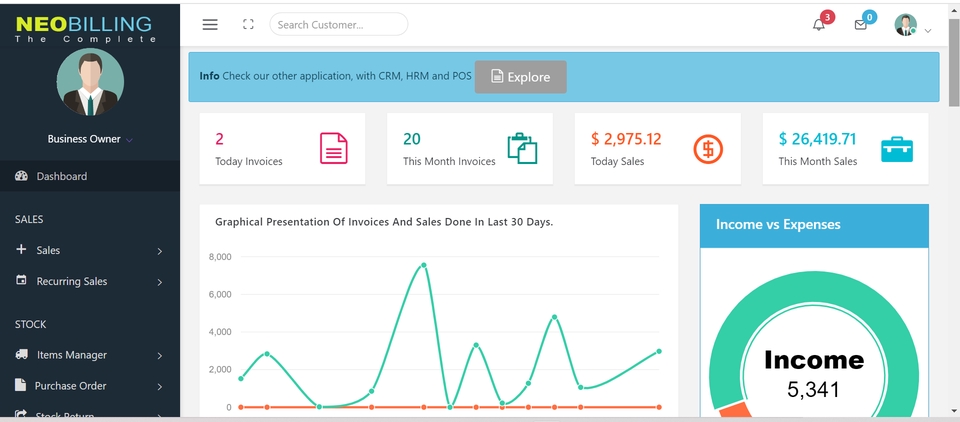Screen dimensions: 960x422
Task: Expand the Items Manager chevron
Action: pos(160,356)
